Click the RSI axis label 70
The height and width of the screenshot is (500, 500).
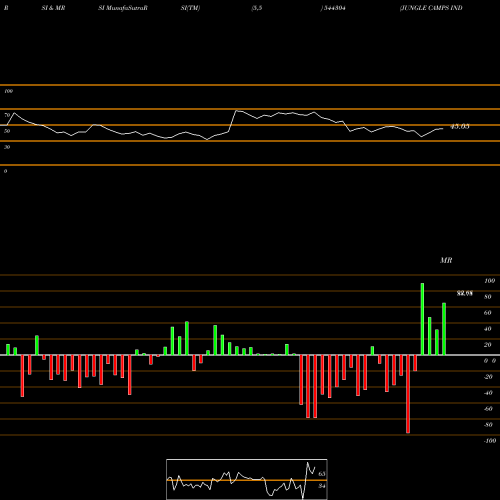[x=7, y=115]
